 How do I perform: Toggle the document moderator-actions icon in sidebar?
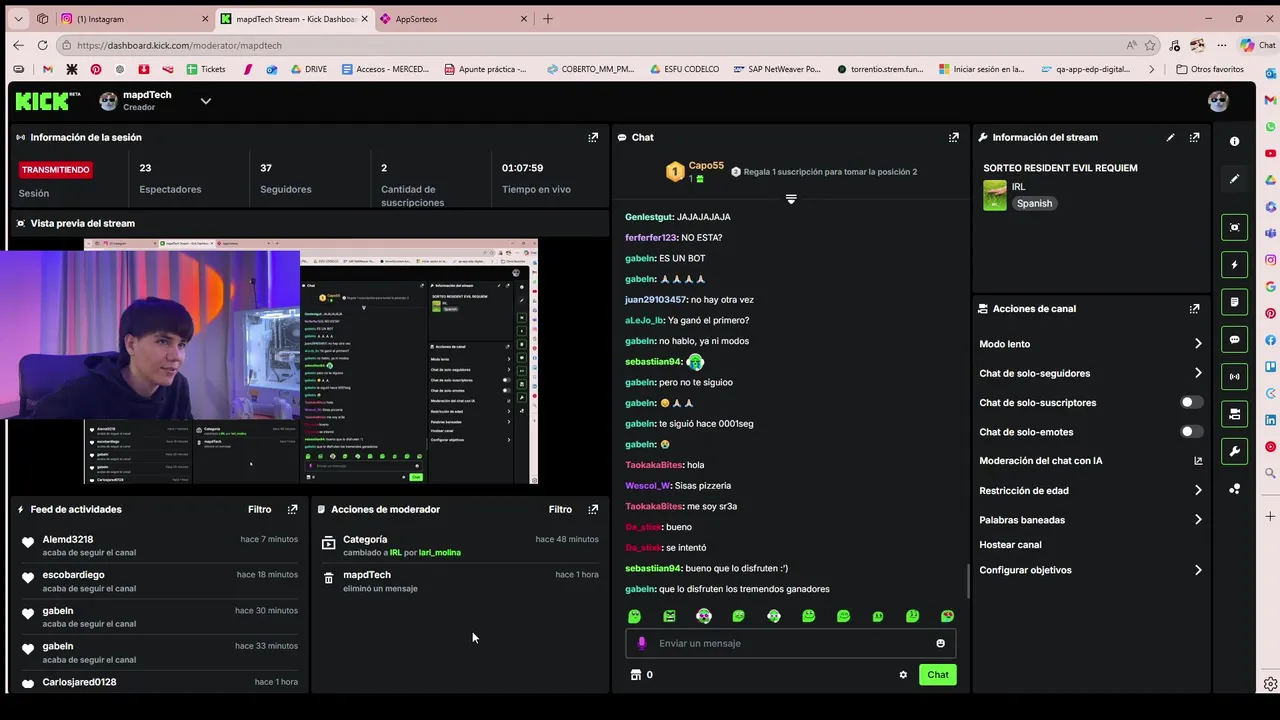(1234, 302)
